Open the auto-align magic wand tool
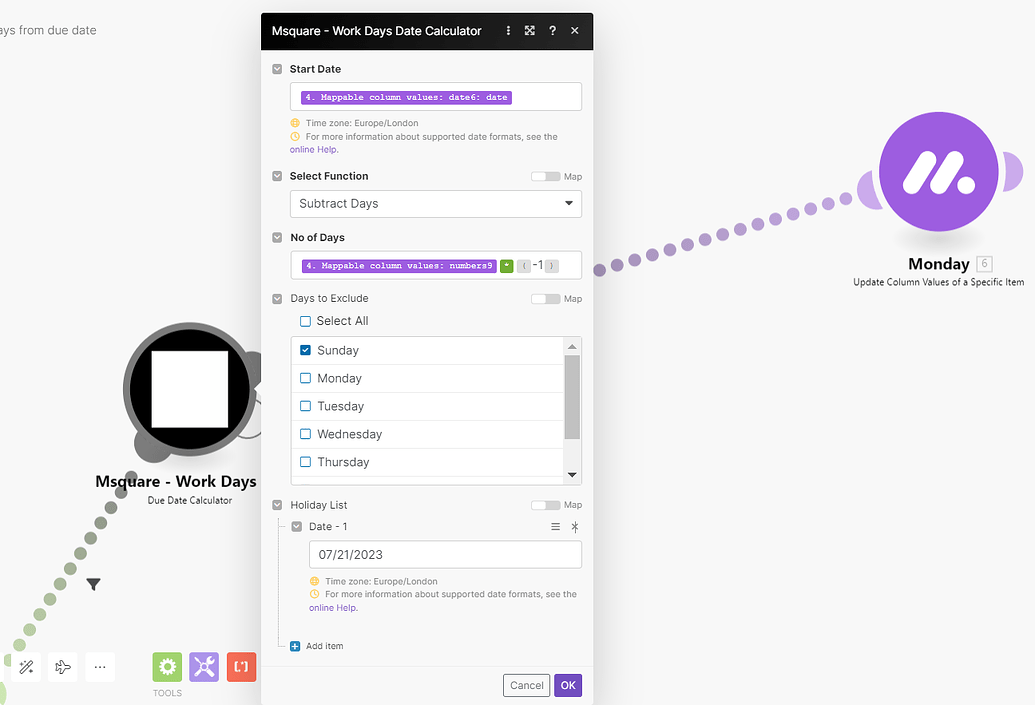Viewport: 1035px width, 705px height. point(26,667)
